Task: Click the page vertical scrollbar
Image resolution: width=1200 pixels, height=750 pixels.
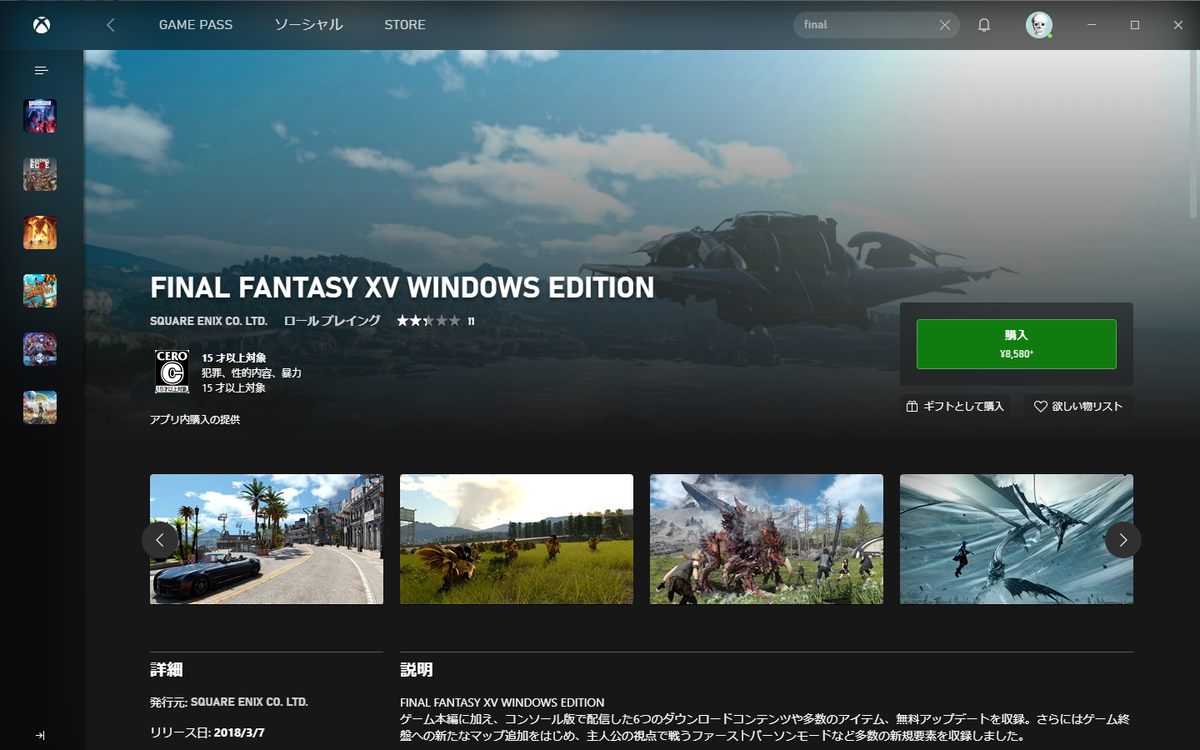Action: [x=1194, y=135]
